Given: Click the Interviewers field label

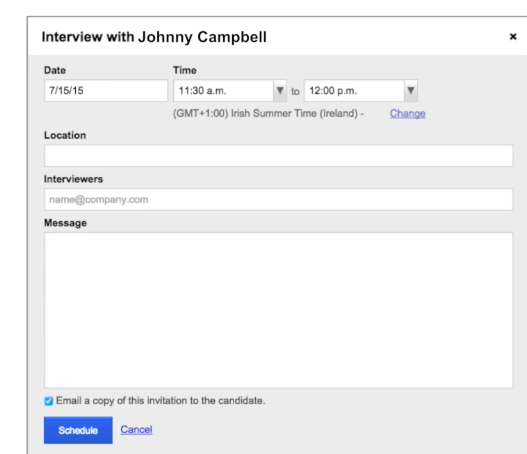Looking at the screenshot, I should coord(73,179).
